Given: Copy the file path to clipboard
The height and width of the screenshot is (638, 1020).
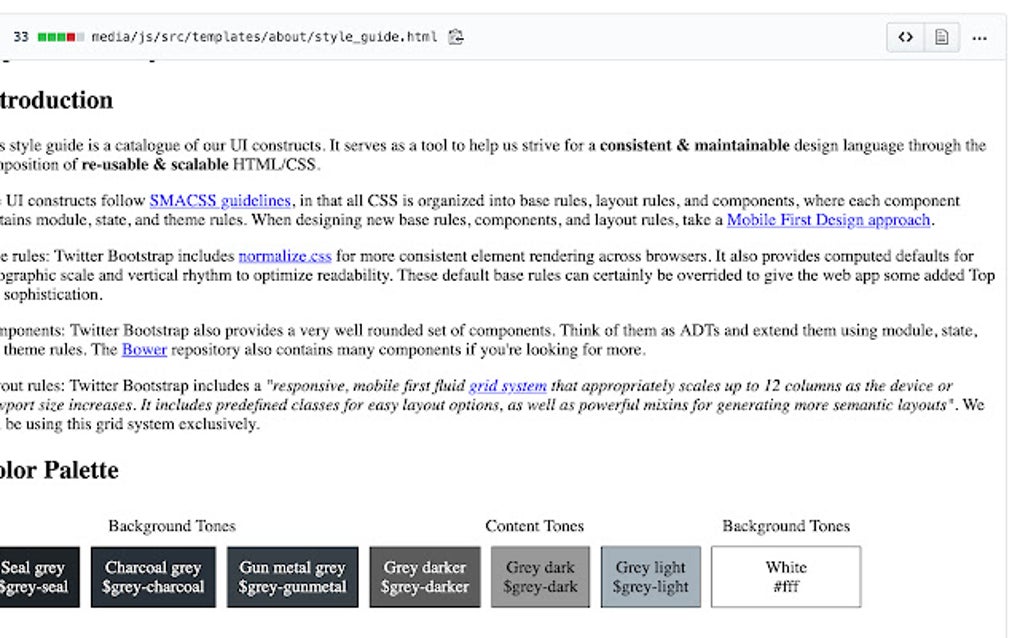Looking at the screenshot, I should (x=455, y=36).
